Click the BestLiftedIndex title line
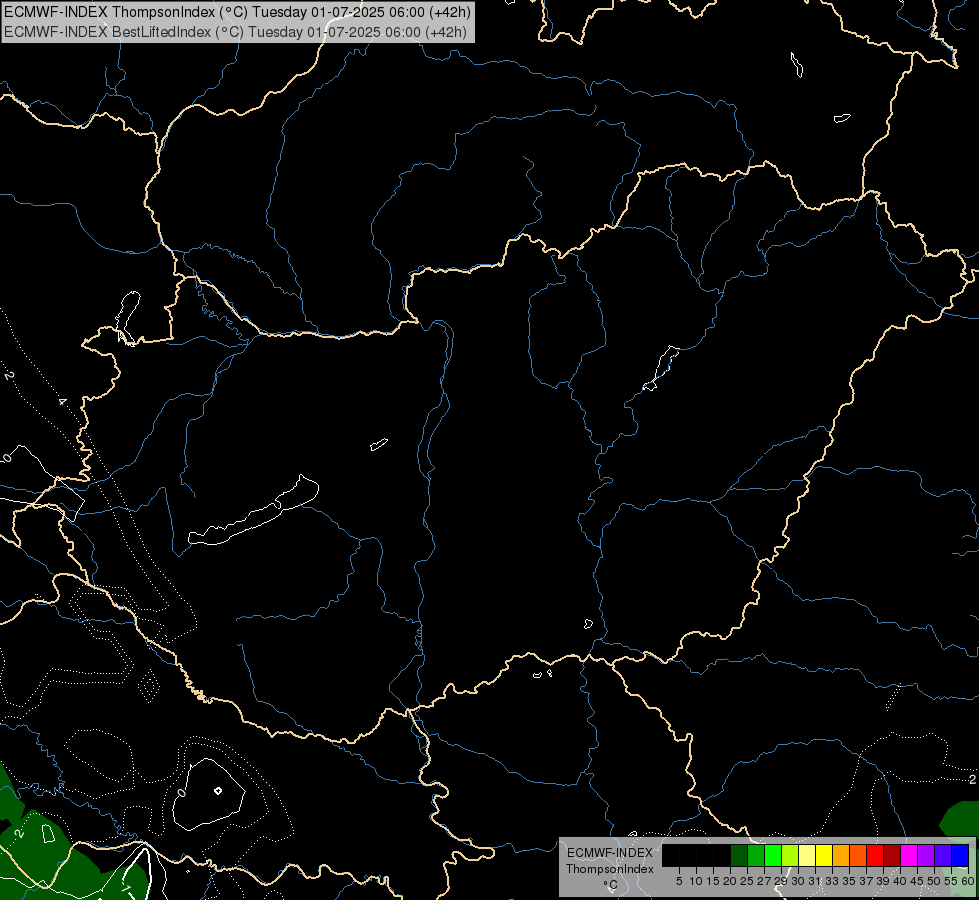Image resolution: width=979 pixels, height=900 pixels. 235,32
